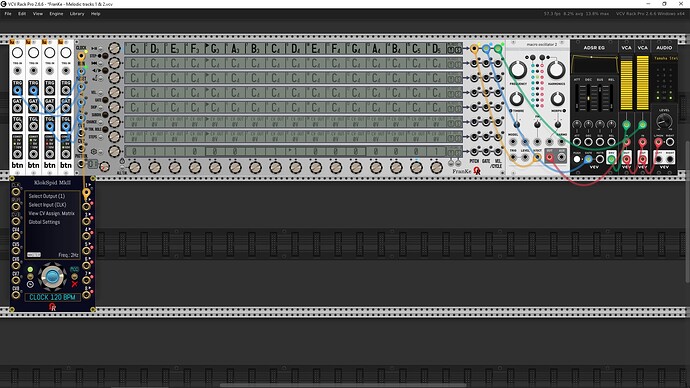Click the left model select button on macro oscillator
Image resolution: width=690 pixels, height=388 pixels.
click(x=532, y=58)
